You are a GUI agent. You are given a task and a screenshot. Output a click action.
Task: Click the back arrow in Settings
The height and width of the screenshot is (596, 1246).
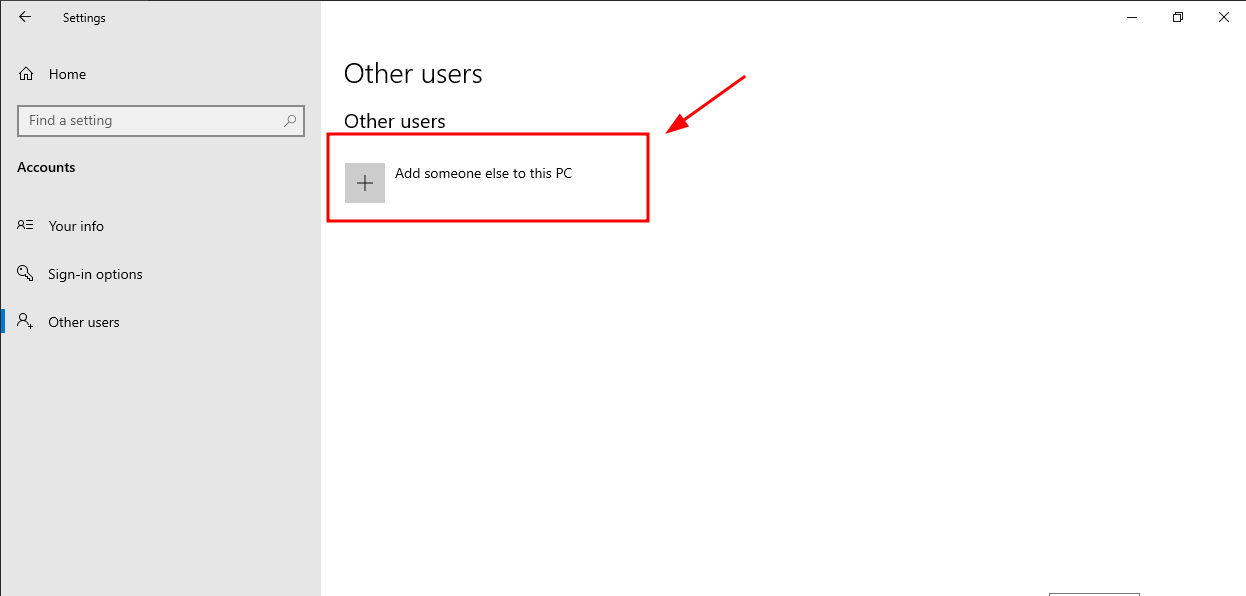coord(25,17)
